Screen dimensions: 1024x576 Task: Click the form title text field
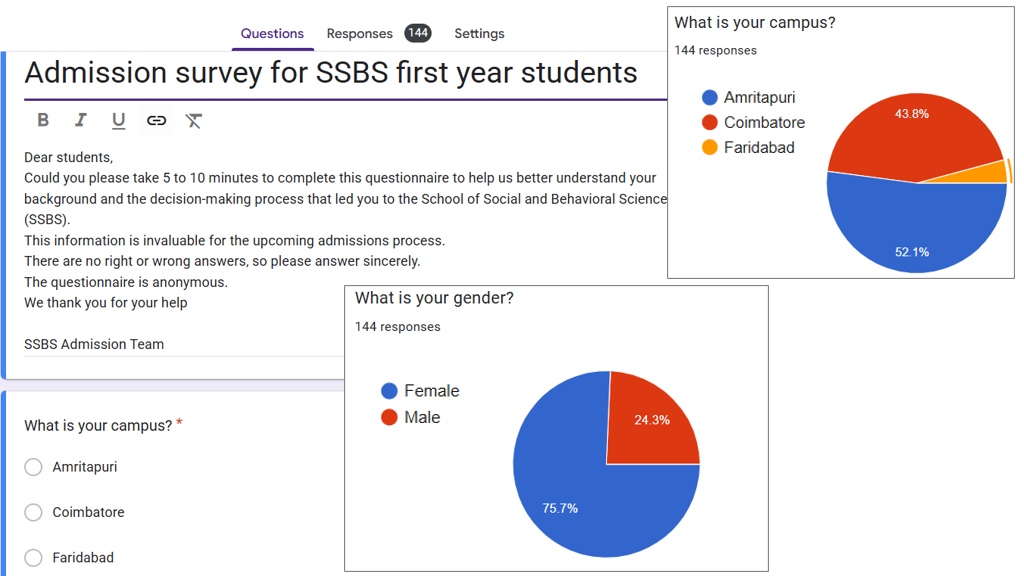pyautogui.click(x=330, y=73)
